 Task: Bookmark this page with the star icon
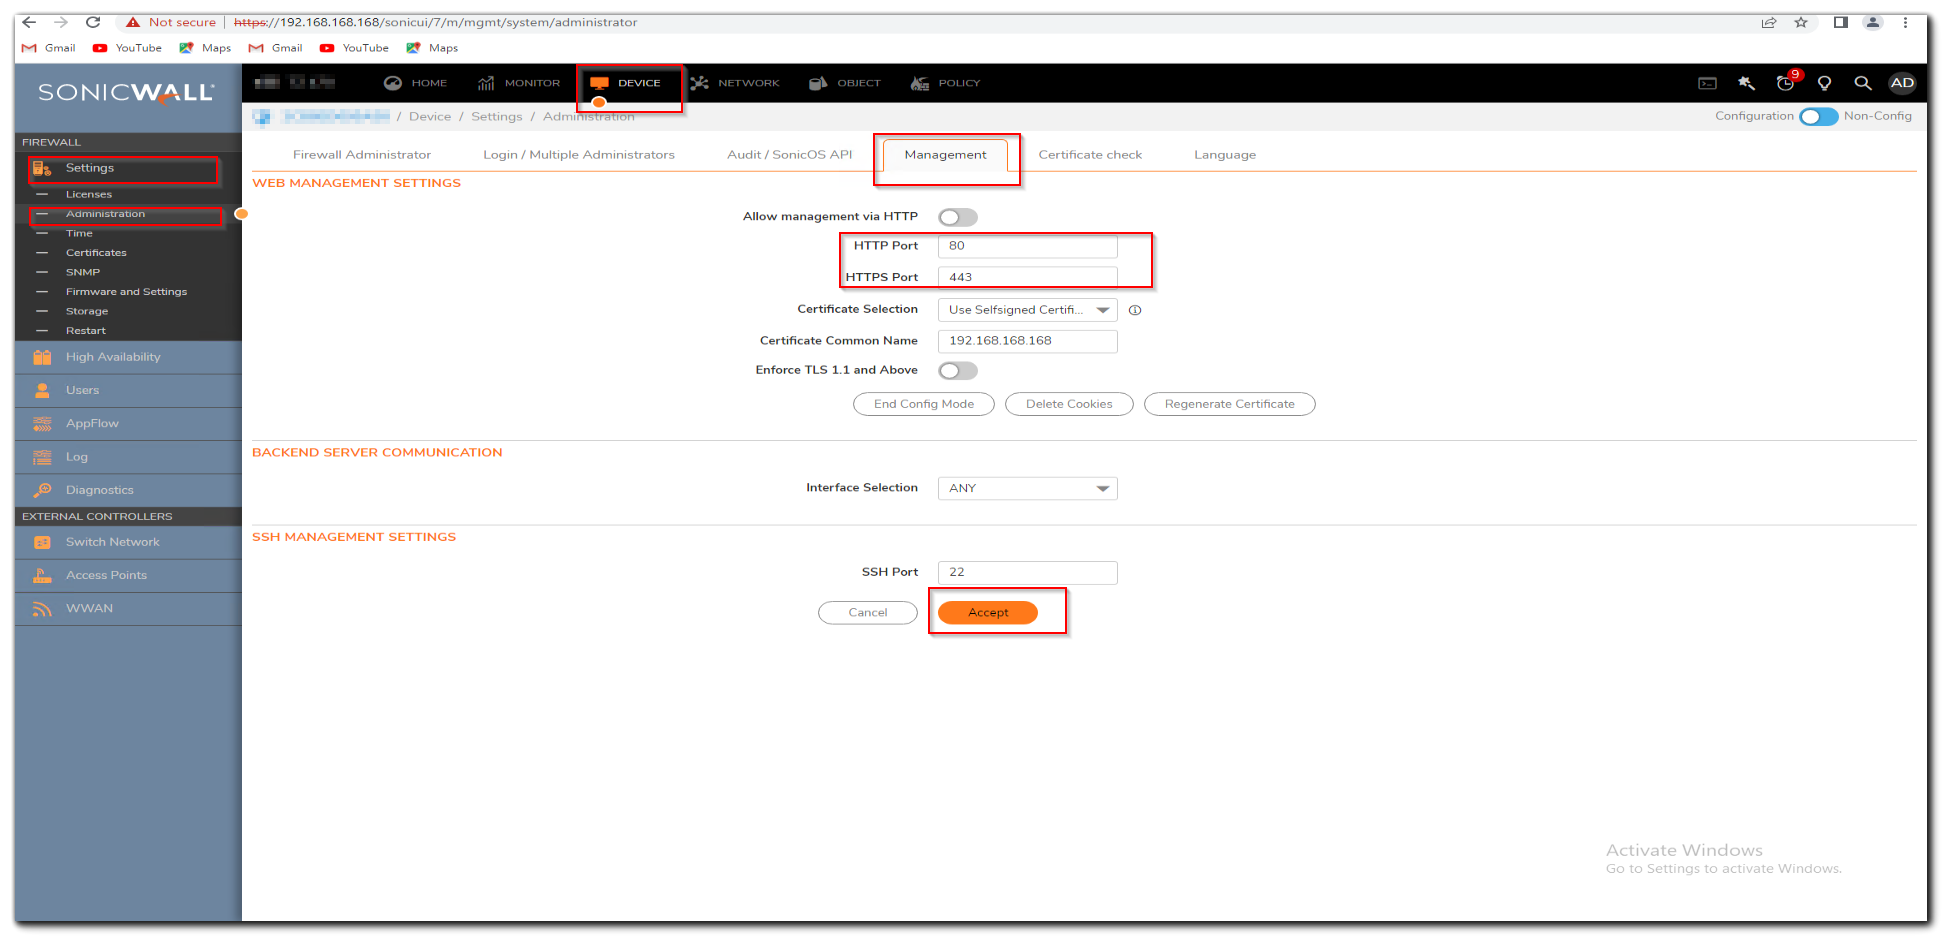click(1801, 22)
